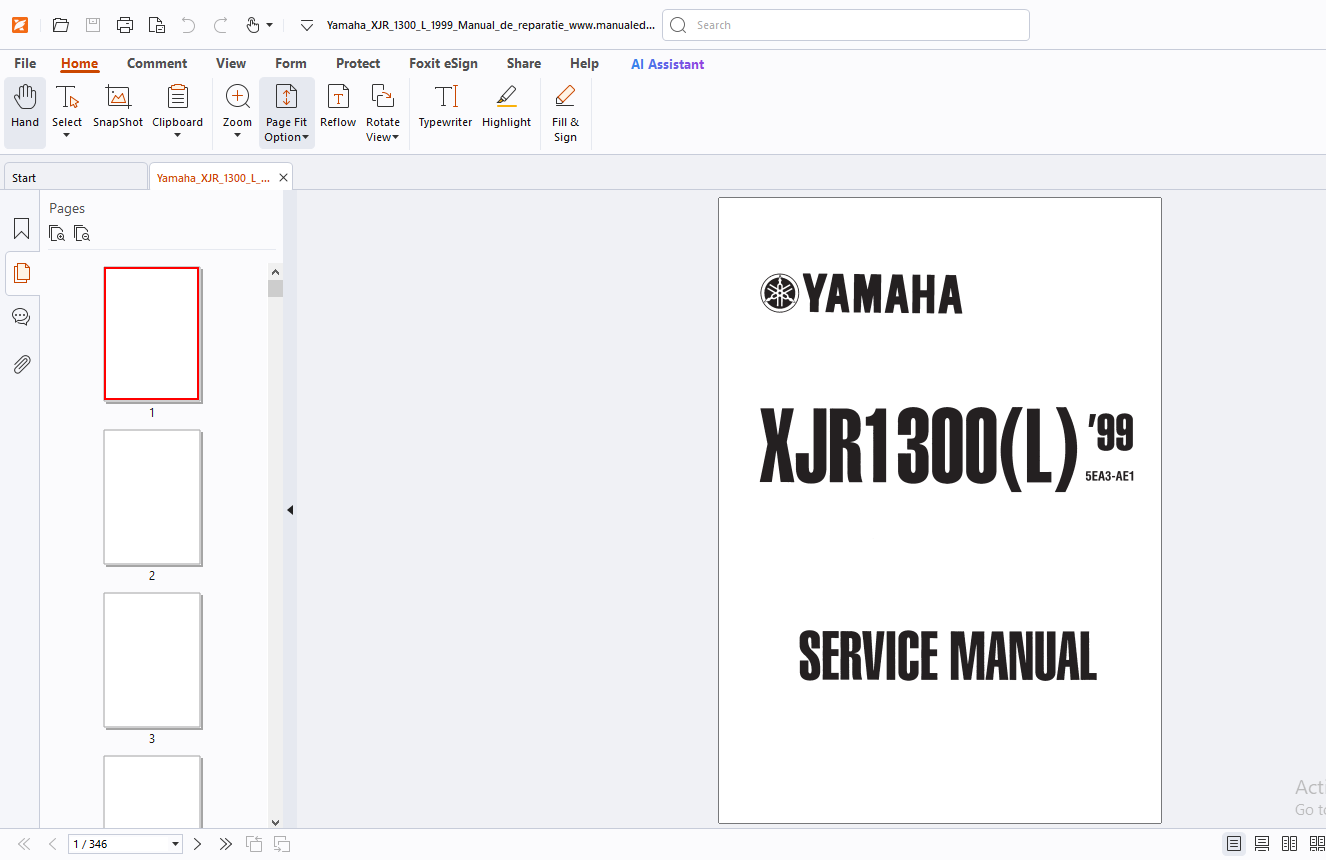Viewport: 1326px width, 860px height.
Task: Switch to facing pages view mode
Action: coord(1290,844)
